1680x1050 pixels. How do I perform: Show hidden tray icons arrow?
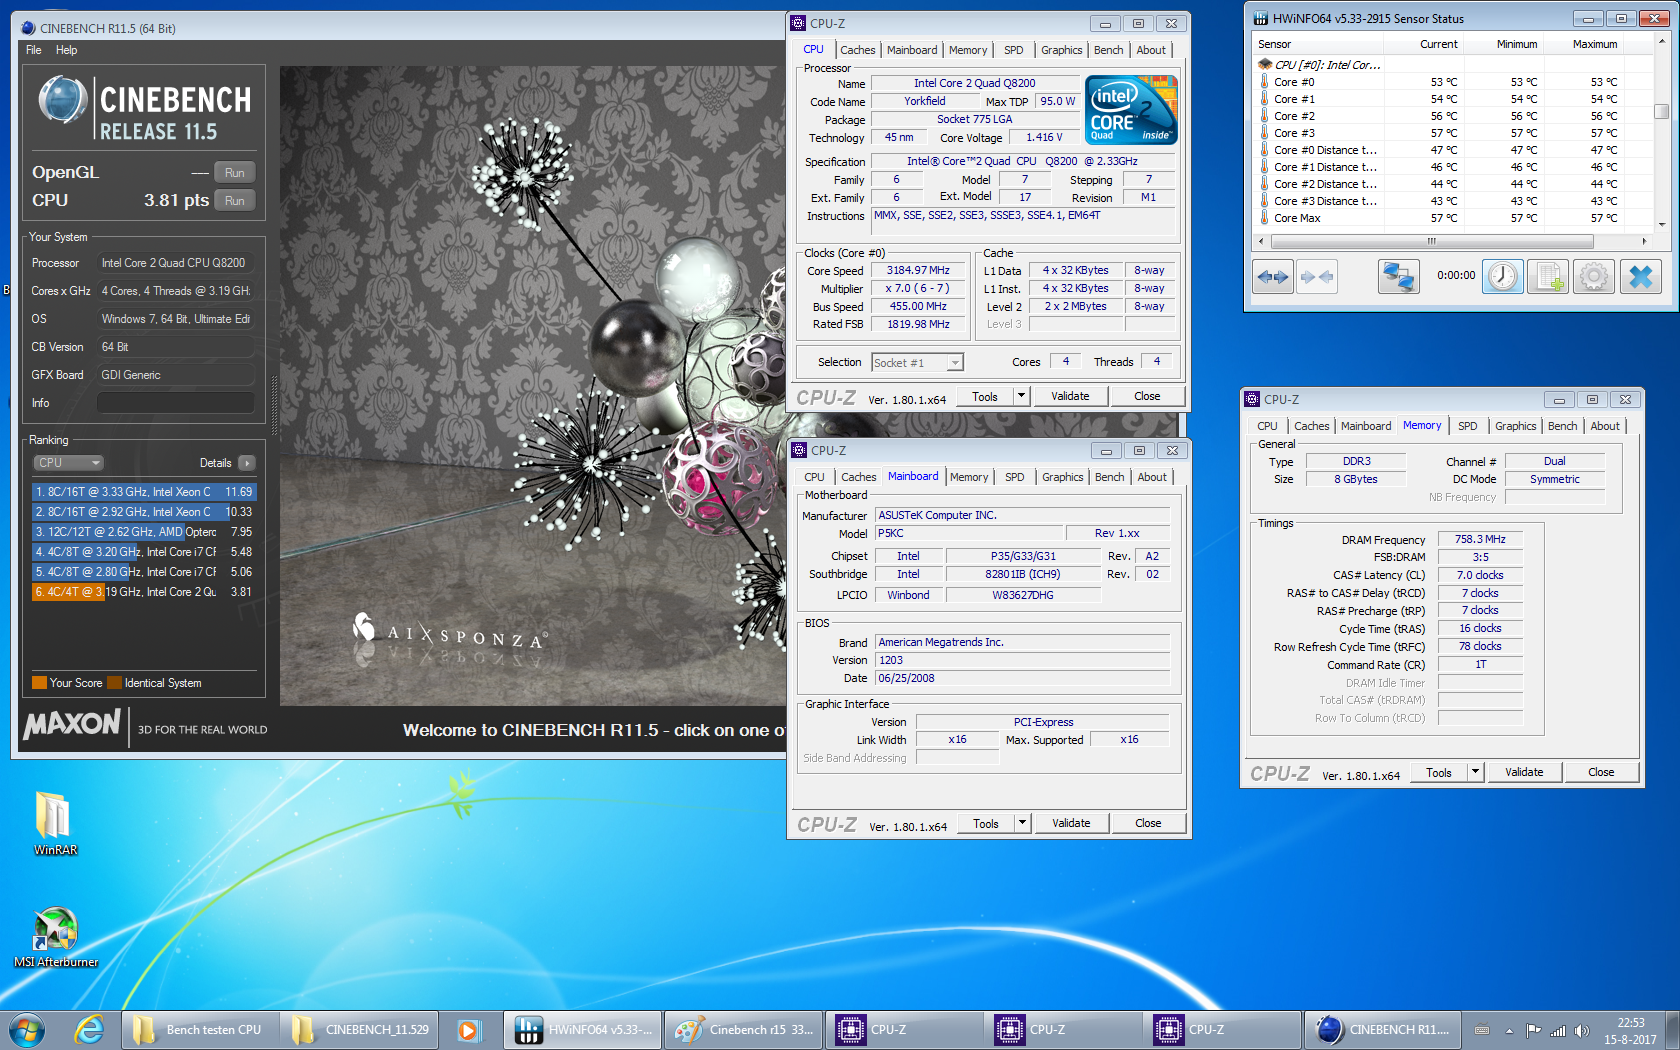(1509, 1031)
